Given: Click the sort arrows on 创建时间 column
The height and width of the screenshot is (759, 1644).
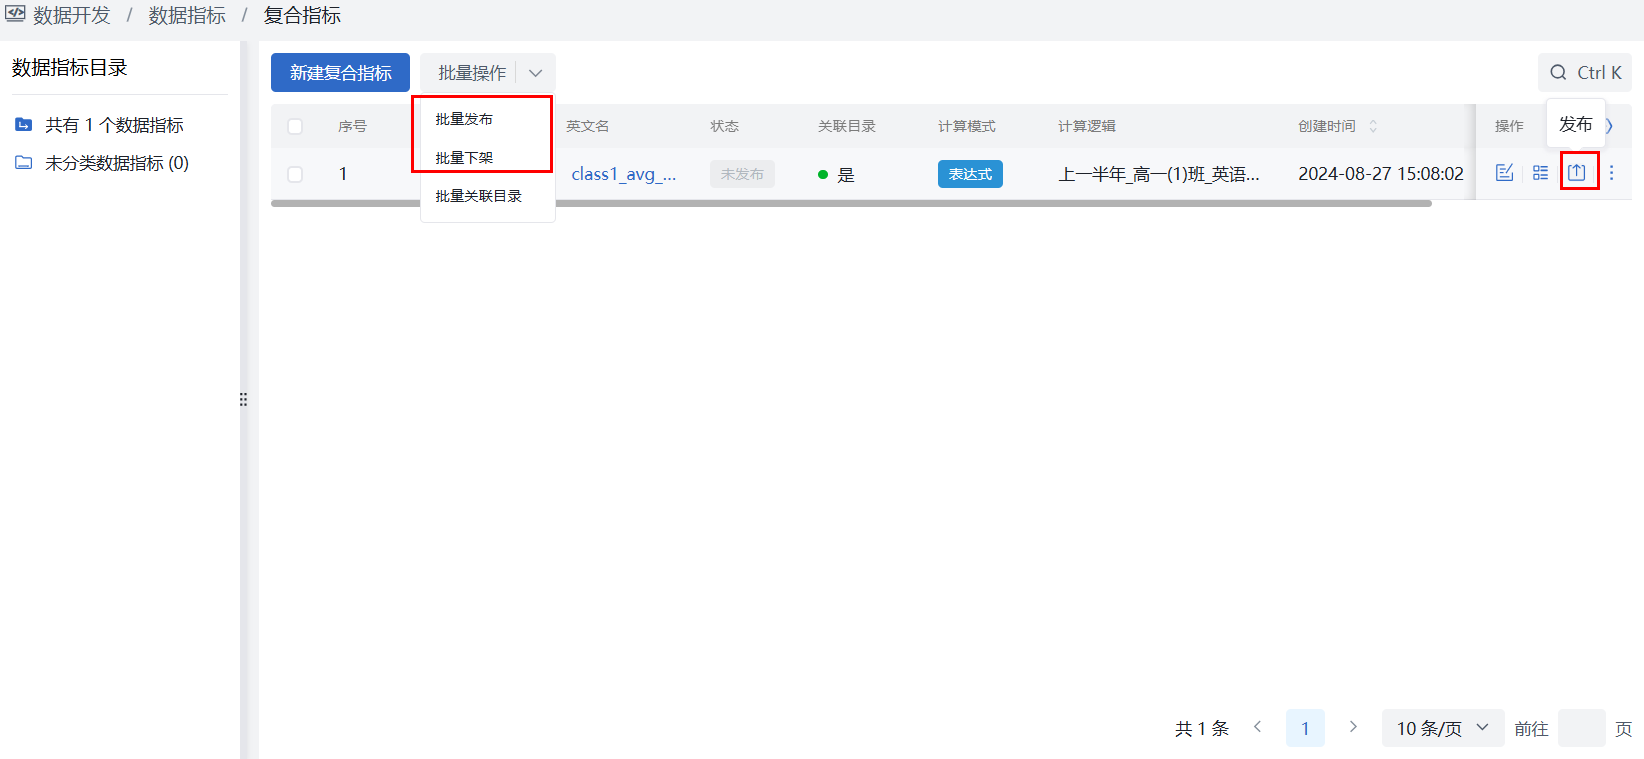Looking at the screenshot, I should pos(1373,126).
